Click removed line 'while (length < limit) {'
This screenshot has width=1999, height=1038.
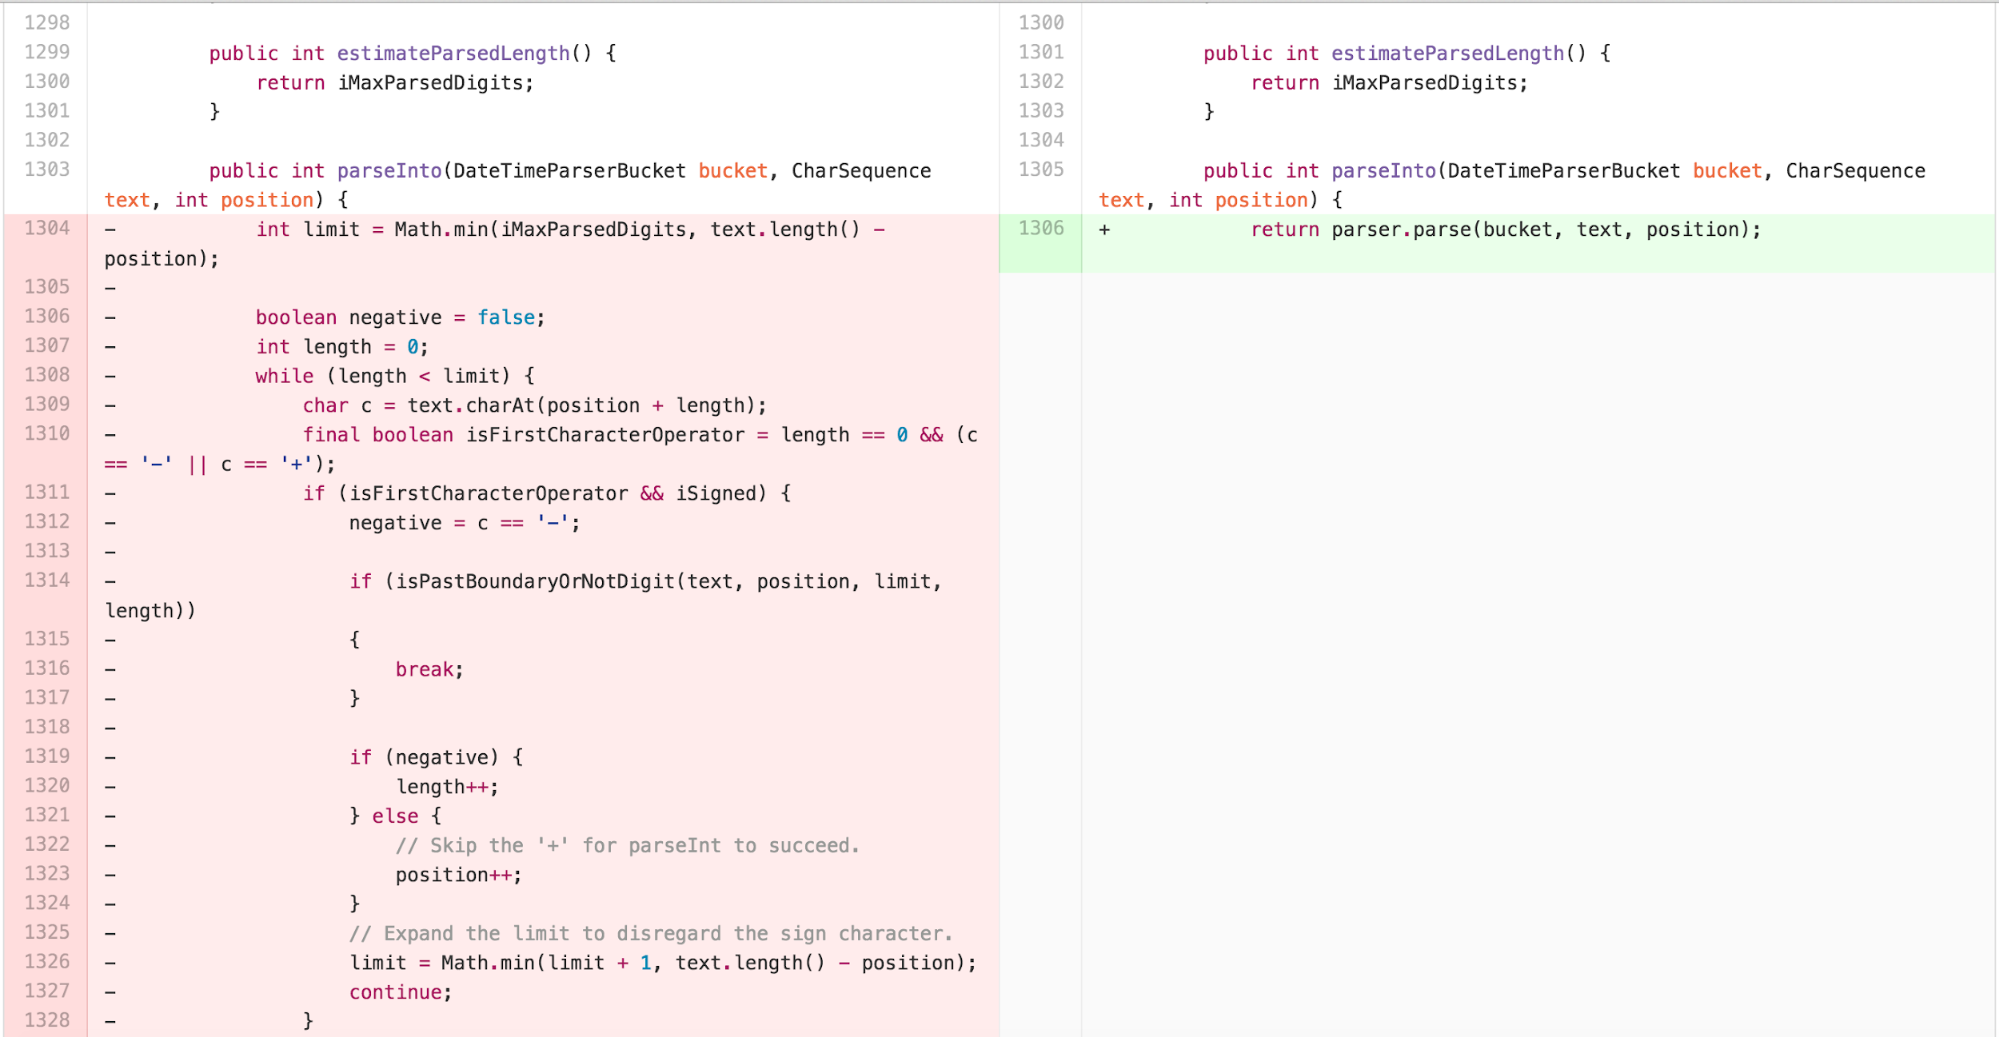click(x=395, y=377)
